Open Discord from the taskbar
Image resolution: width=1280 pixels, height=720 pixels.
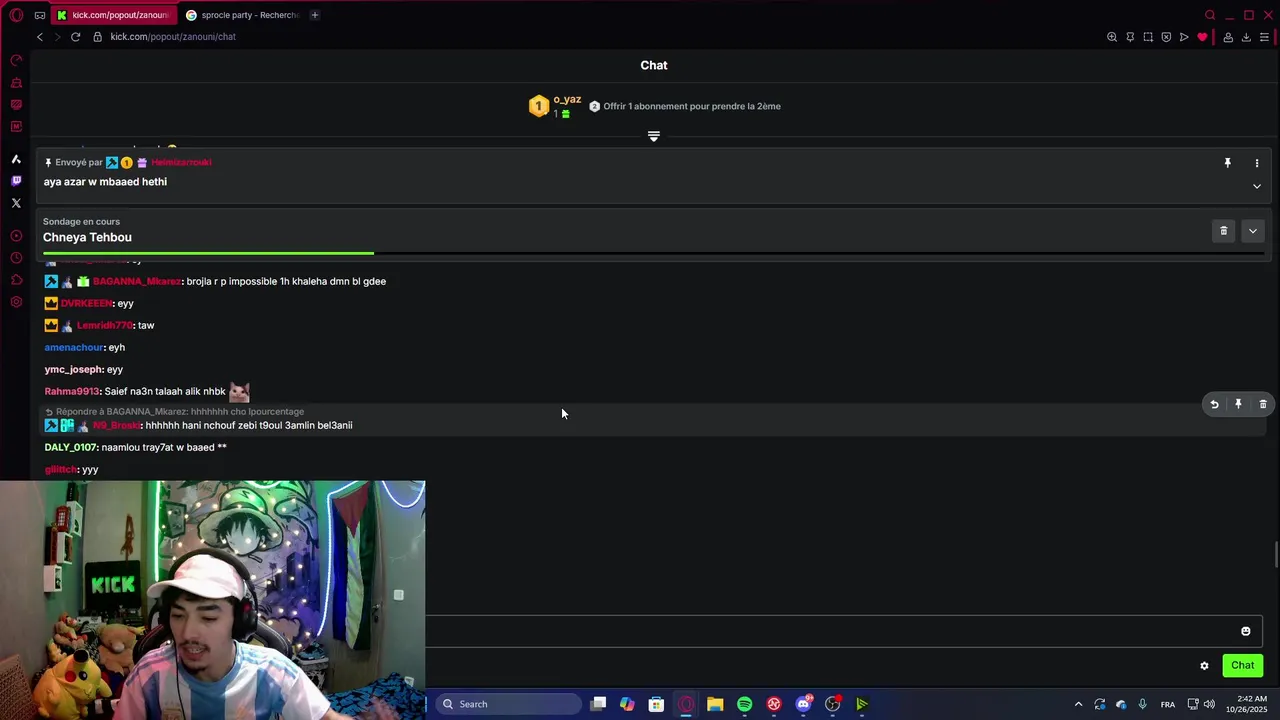[x=803, y=704]
